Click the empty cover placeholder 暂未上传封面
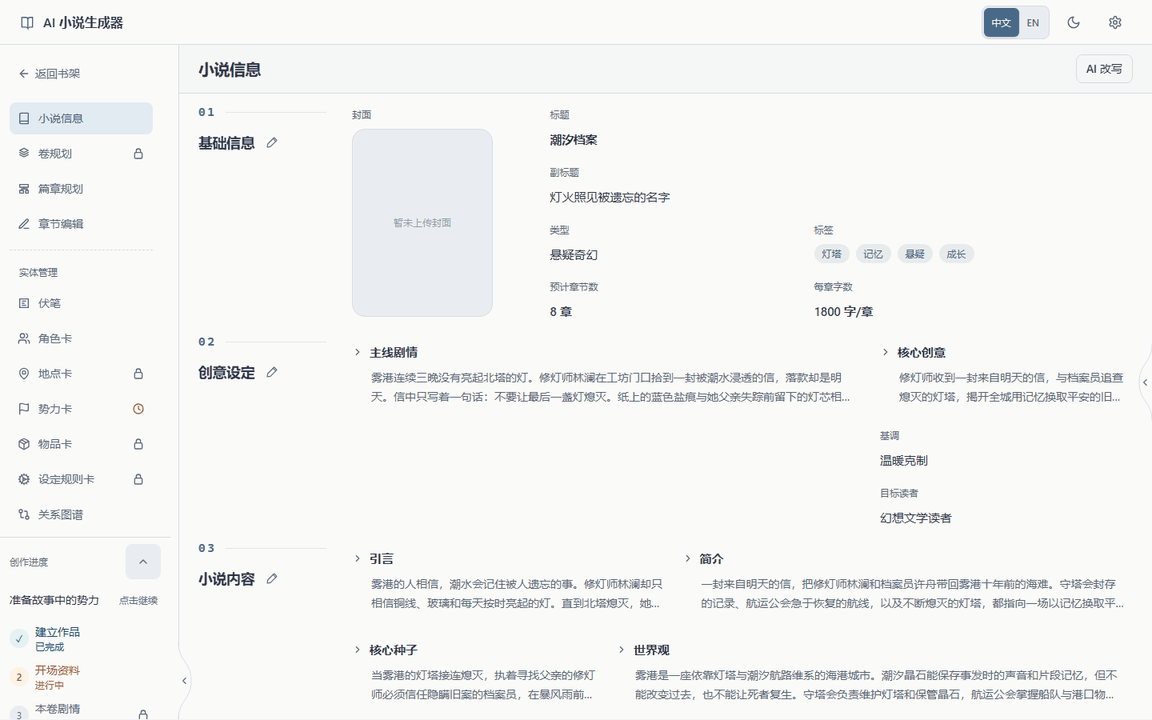 (422, 223)
